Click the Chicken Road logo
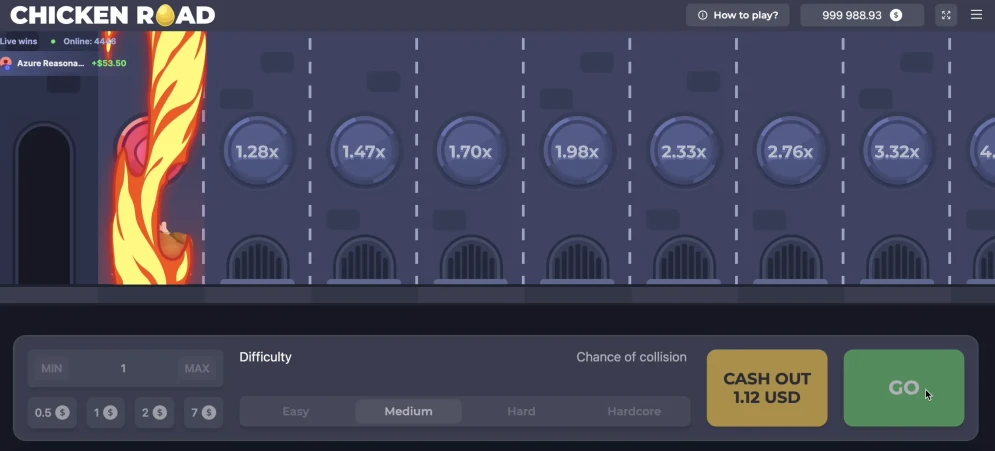 [113, 15]
